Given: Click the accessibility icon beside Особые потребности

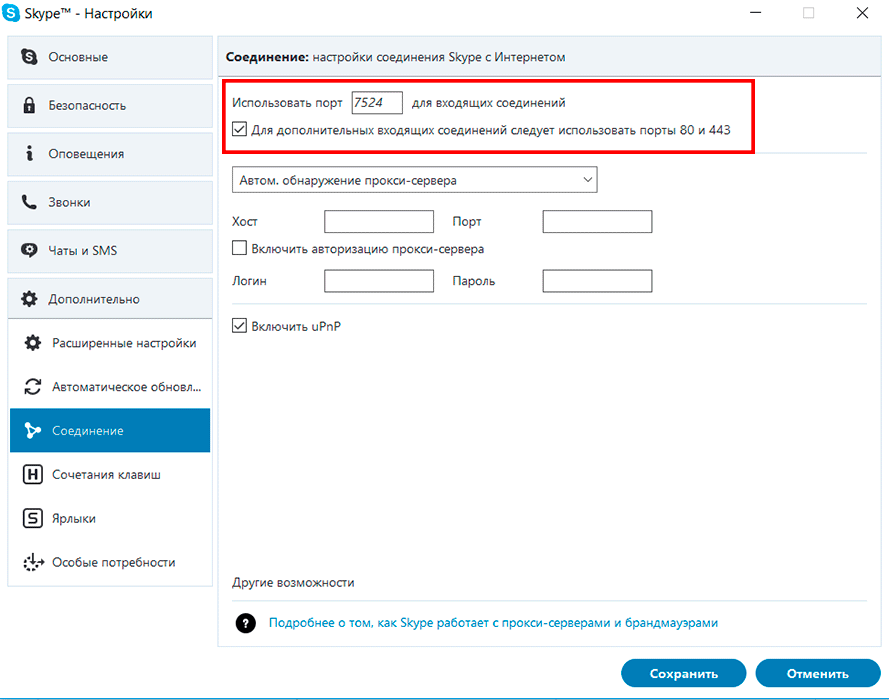Looking at the screenshot, I should (33, 562).
